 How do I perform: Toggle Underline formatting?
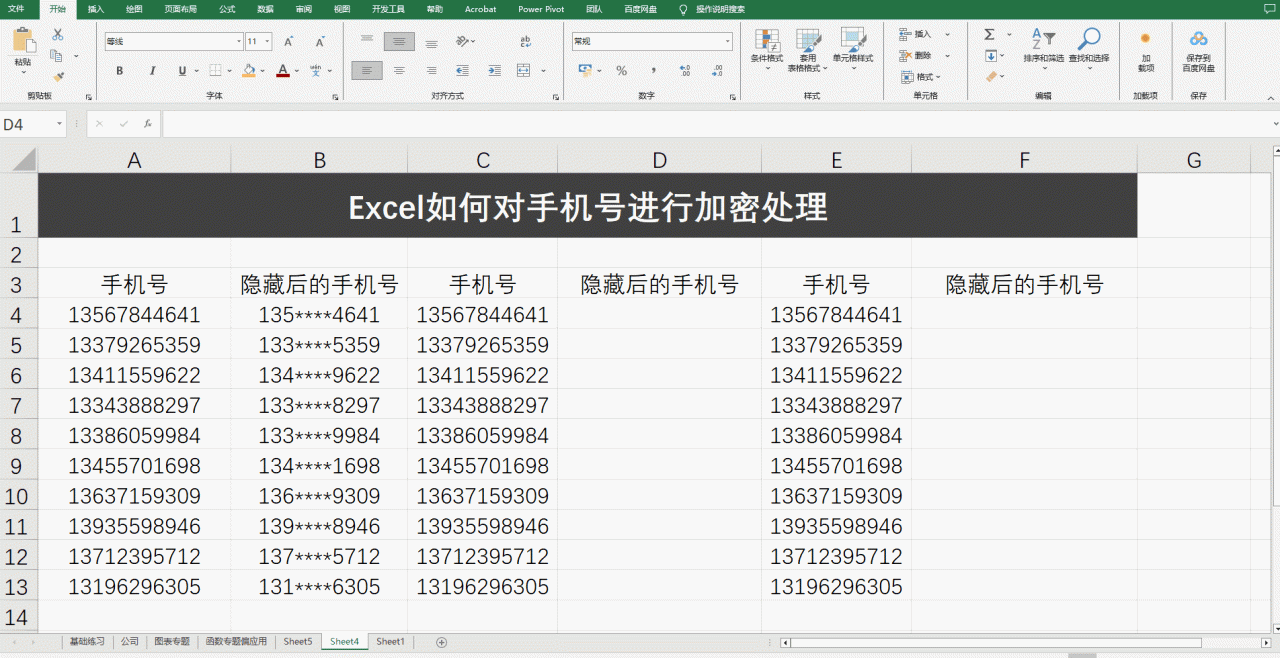182,71
